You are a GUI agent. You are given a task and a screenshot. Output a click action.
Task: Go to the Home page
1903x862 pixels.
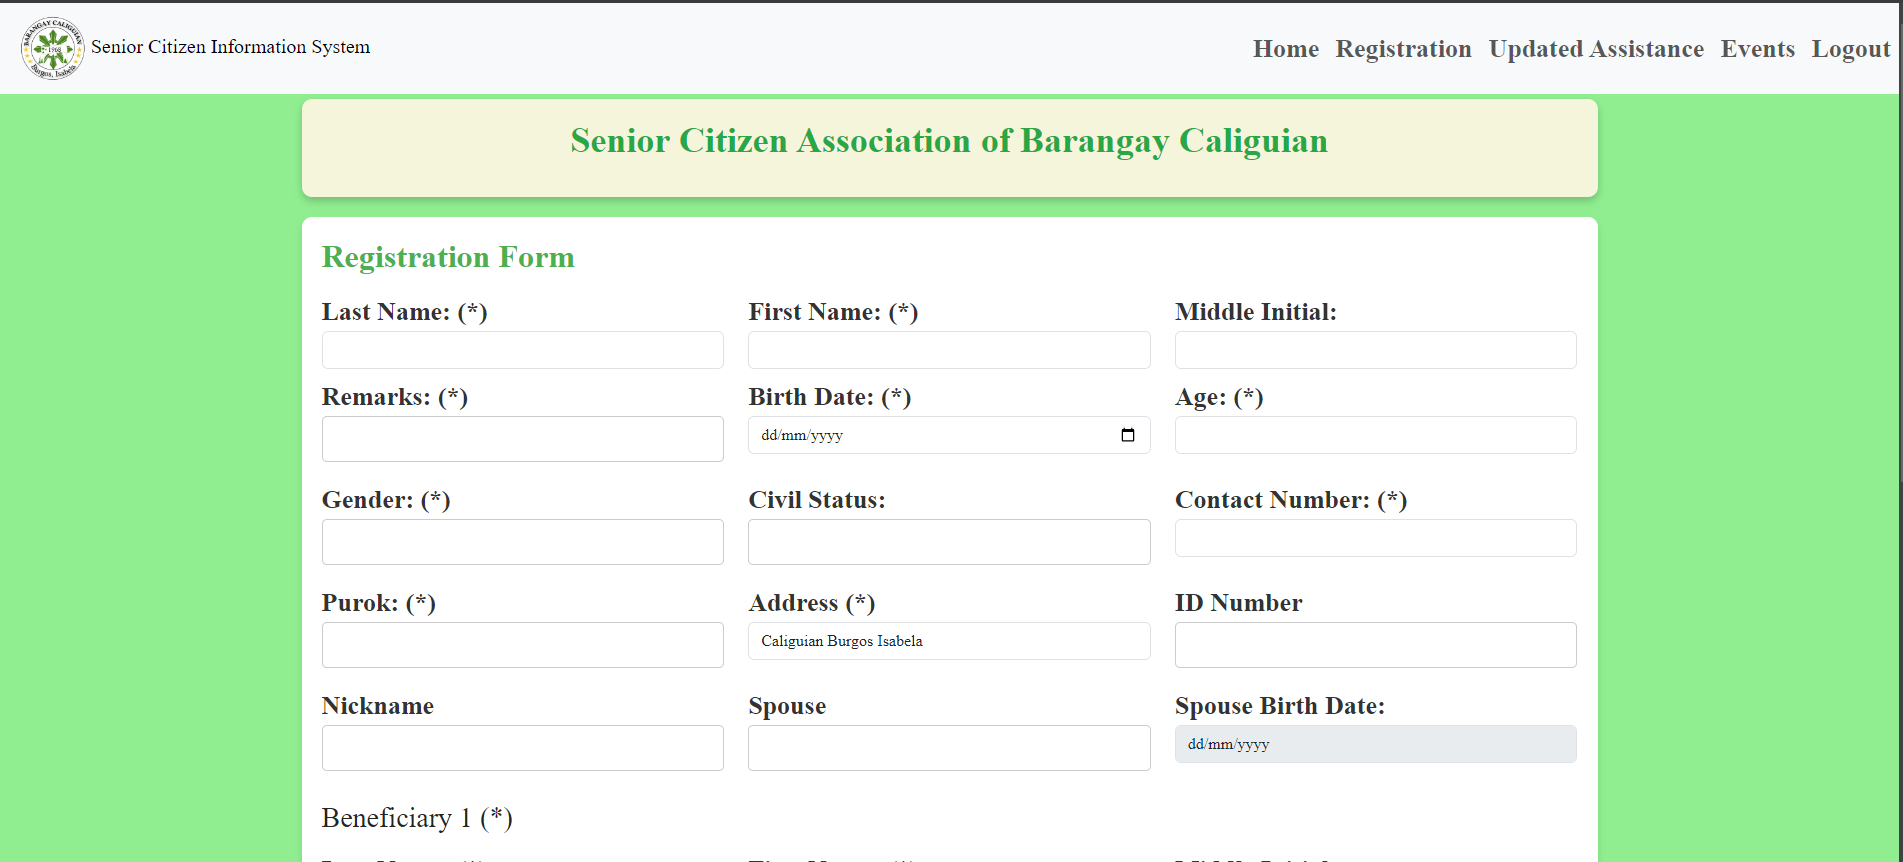[x=1285, y=49]
